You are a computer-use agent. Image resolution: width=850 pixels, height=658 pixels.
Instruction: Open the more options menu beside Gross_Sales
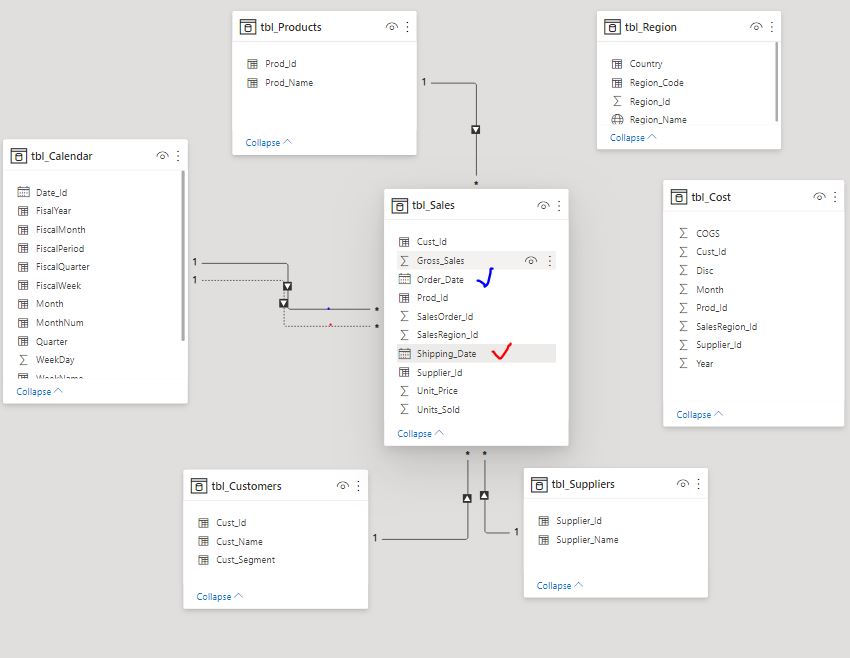click(x=552, y=260)
